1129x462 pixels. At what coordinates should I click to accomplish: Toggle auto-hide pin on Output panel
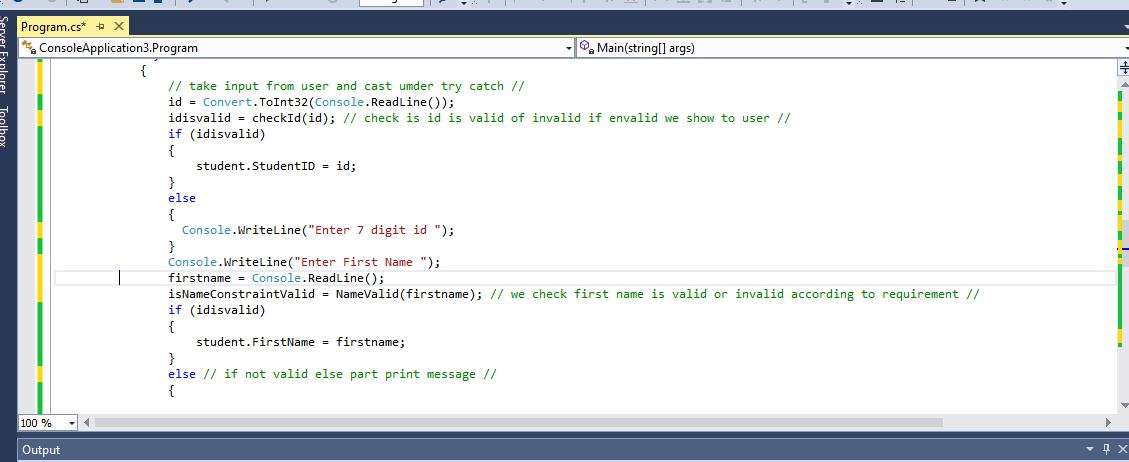1106,450
